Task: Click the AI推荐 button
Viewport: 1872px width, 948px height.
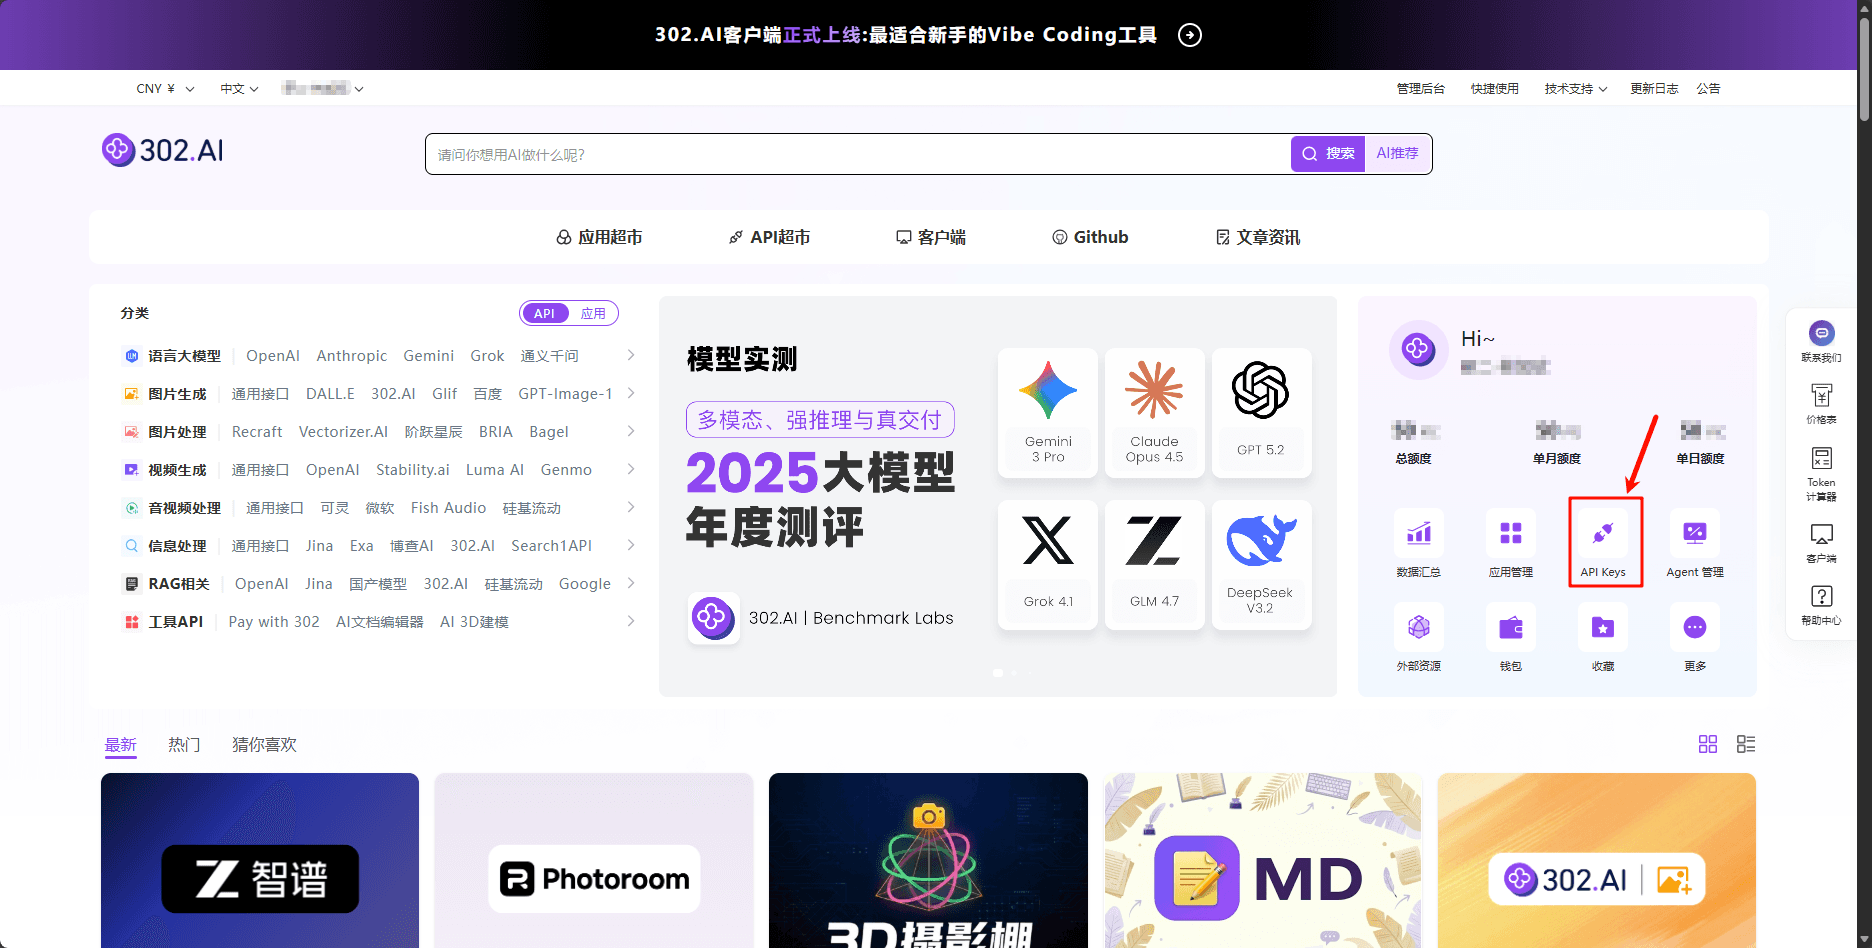Action: pos(1397,154)
